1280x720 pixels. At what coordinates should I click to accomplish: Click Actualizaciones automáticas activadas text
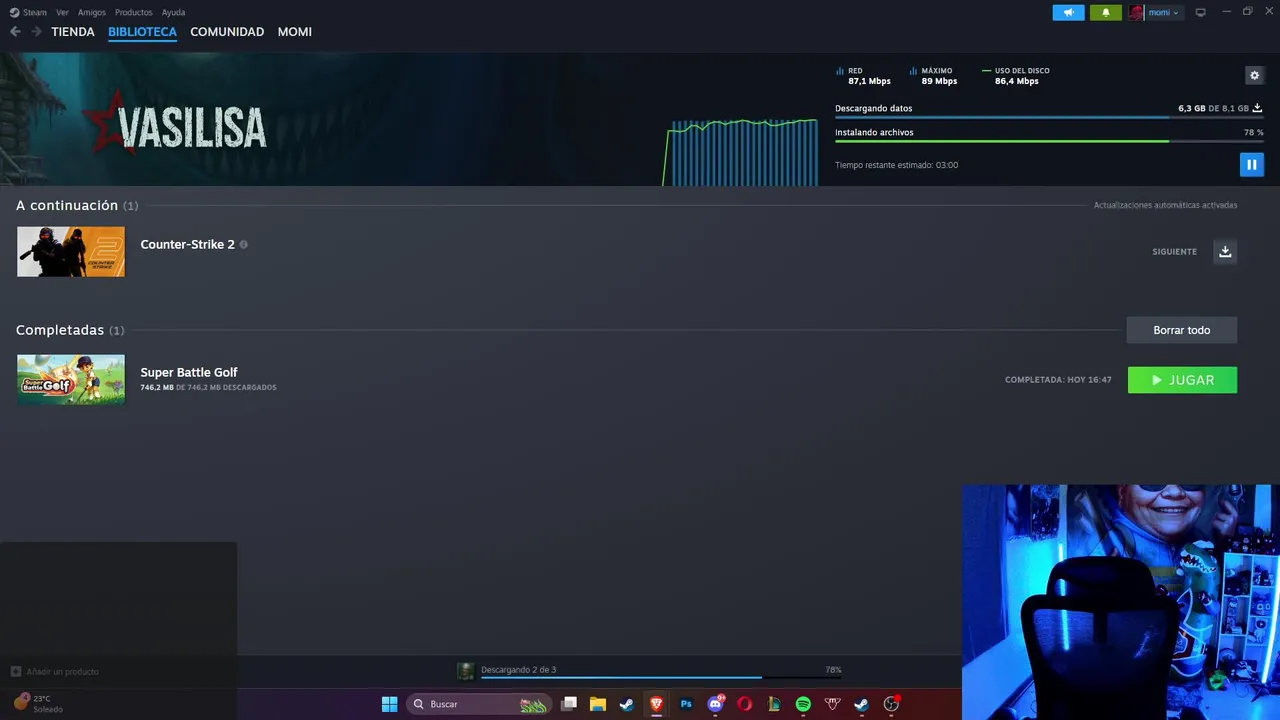click(1165, 205)
